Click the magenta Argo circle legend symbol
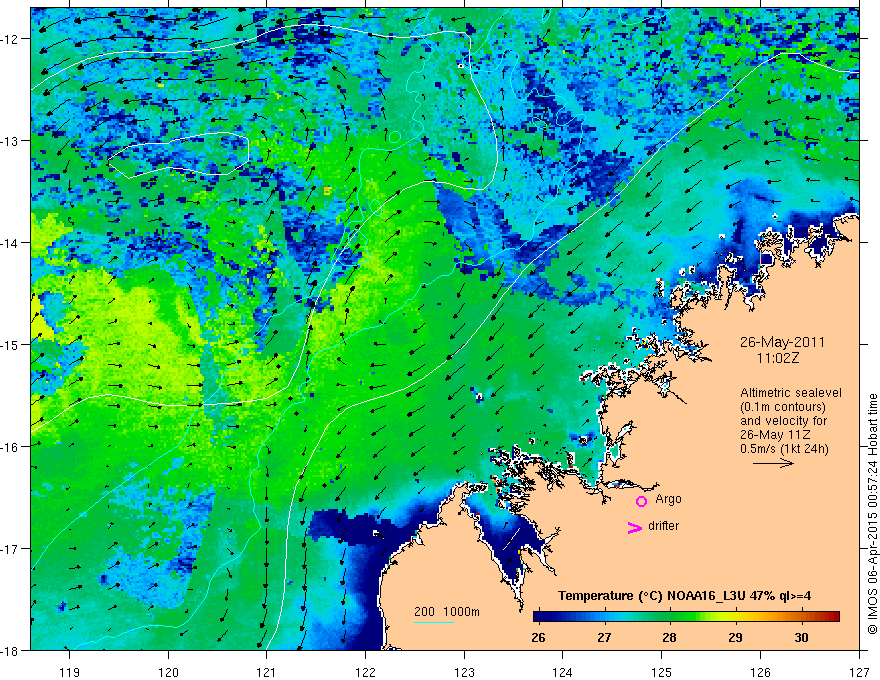The image size is (880, 680). pyautogui.click(x=641, y=501)
